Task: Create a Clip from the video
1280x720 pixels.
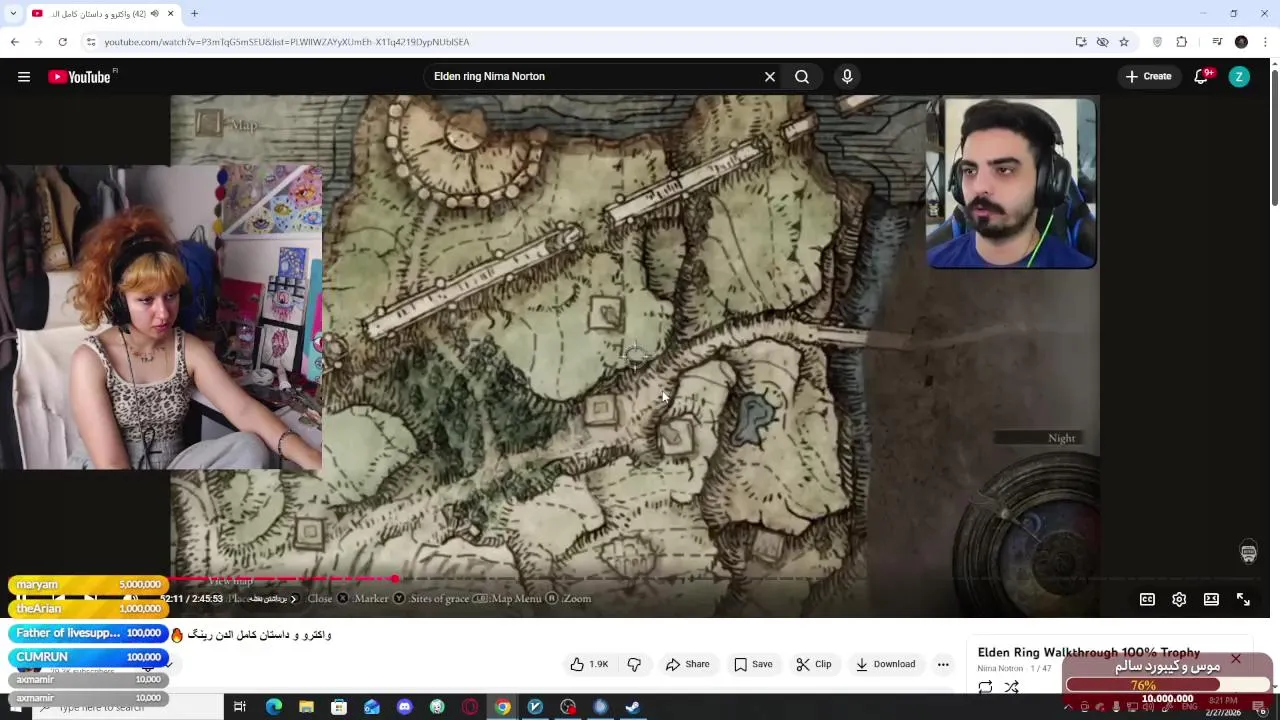Action: pos(813,664)
